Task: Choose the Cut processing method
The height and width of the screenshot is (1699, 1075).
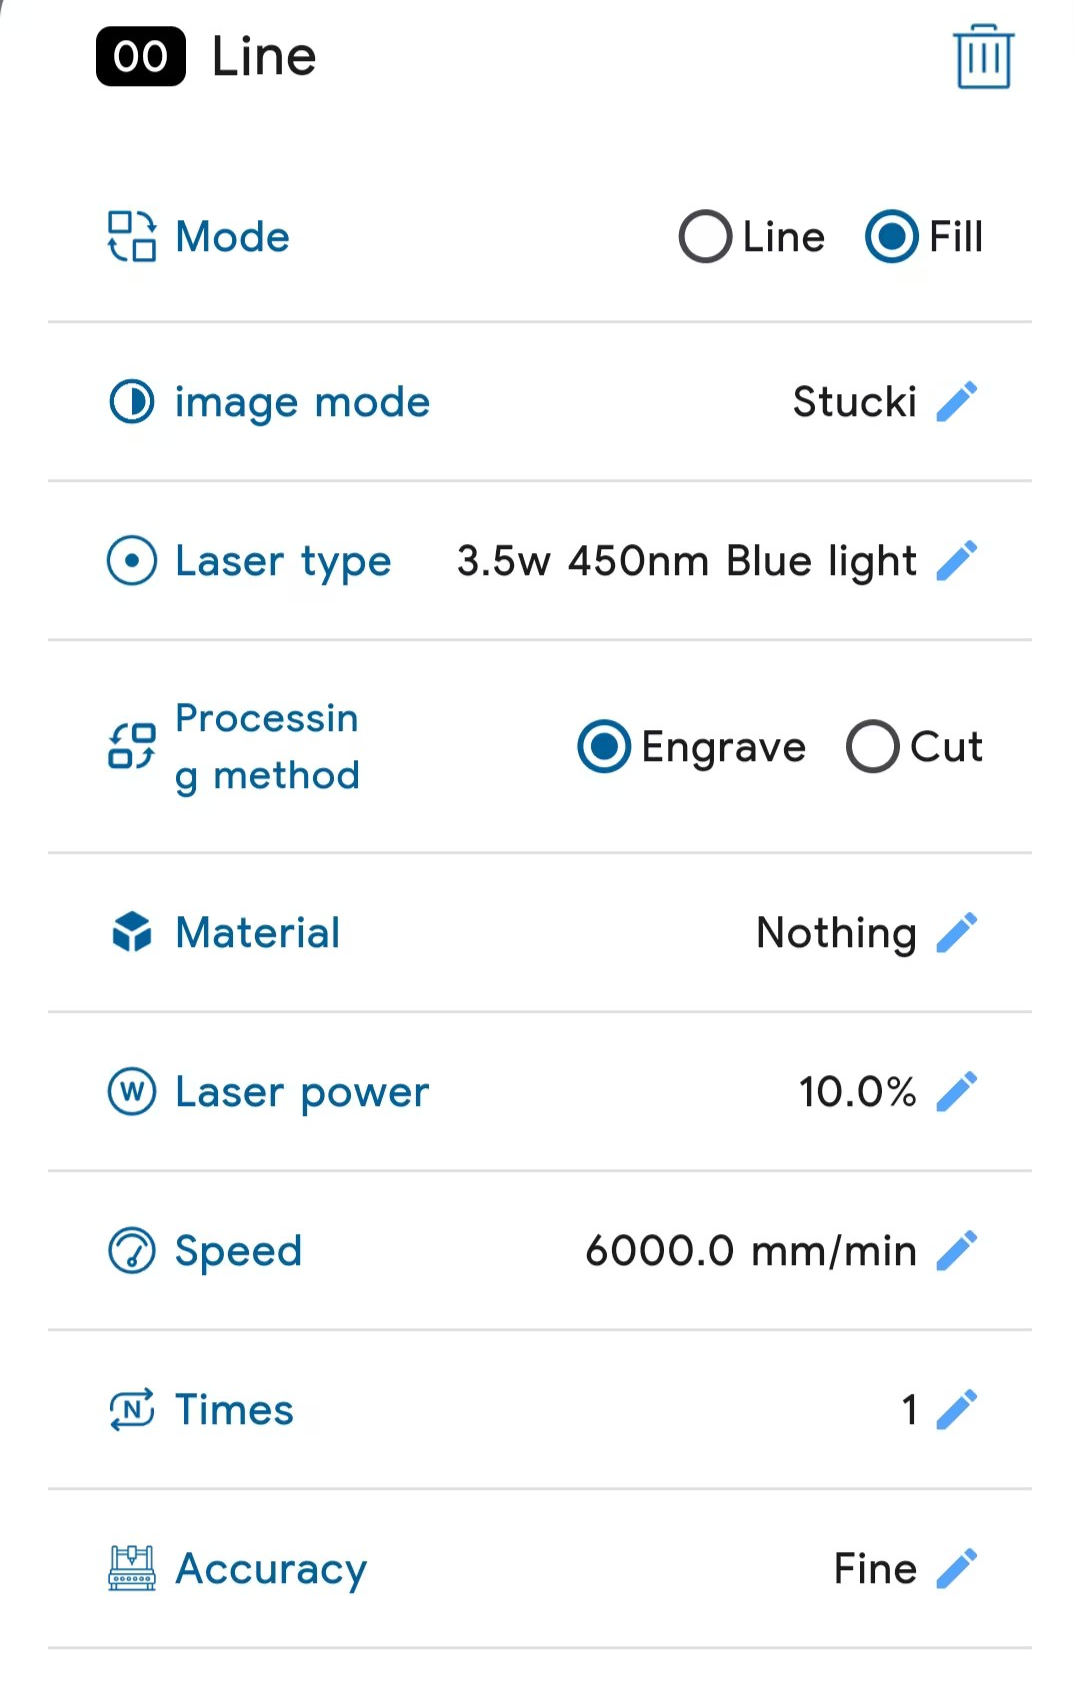Action: [x=872, y=747]
